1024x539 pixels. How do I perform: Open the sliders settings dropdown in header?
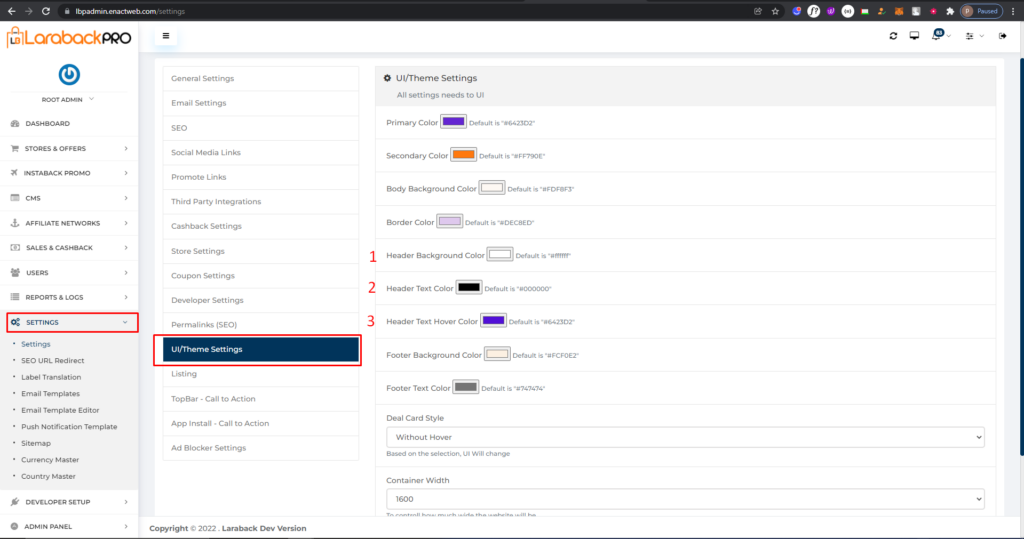click(969, 36)
